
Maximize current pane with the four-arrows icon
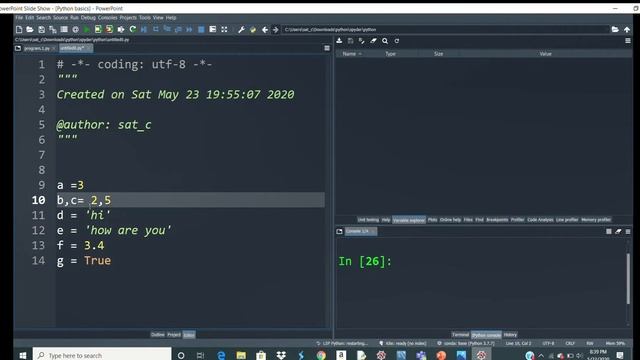pos(224,29)
